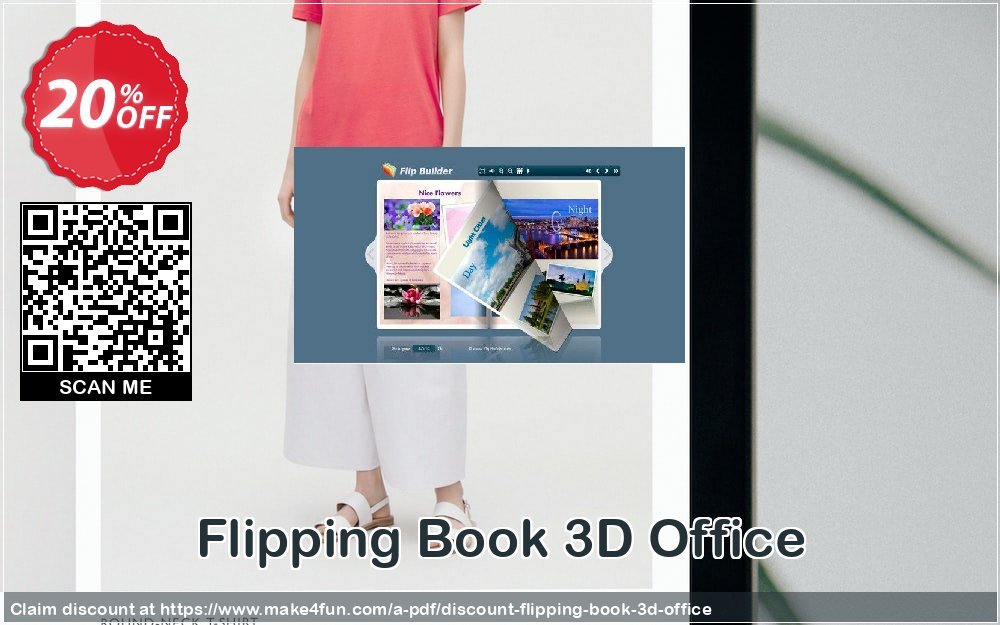Click the 20% OFF badge

(x=106, y=105)
